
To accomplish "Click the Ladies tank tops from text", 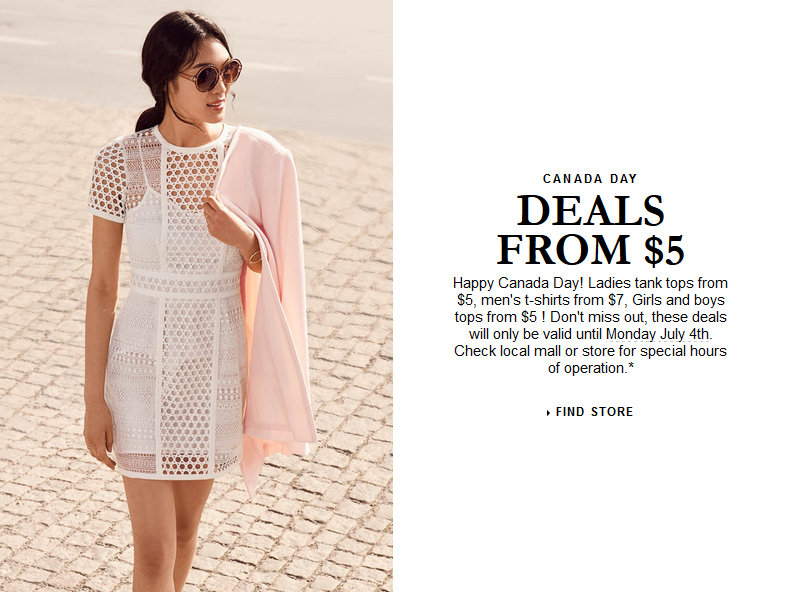I will click(x=658, y=283).
